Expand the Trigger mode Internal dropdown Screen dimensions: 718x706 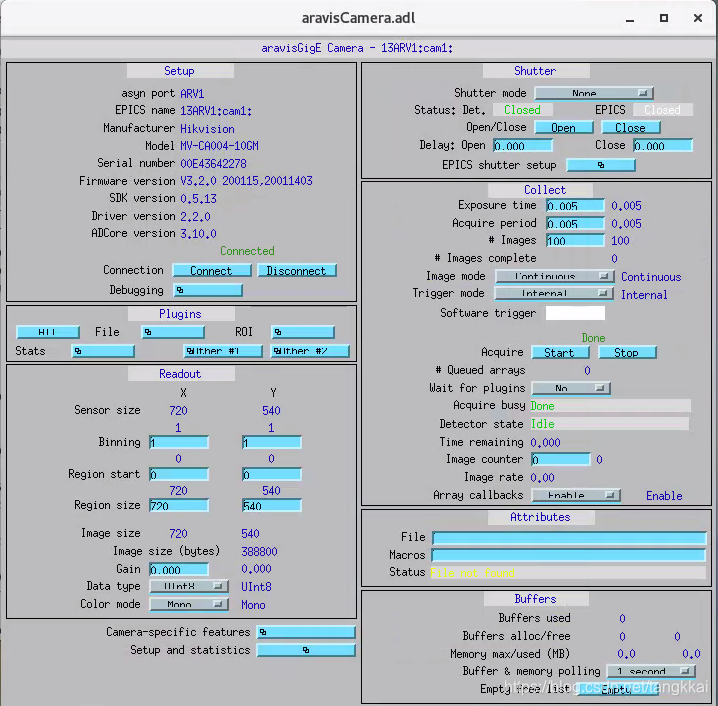554,293
